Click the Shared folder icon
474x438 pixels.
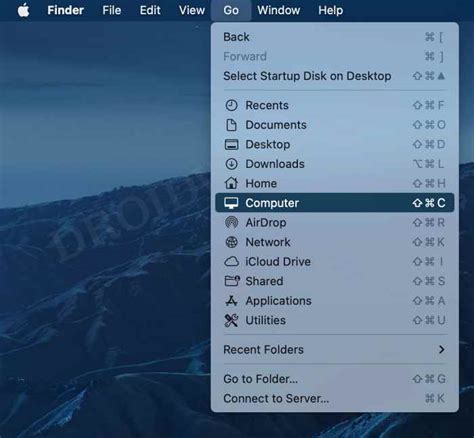(232, 281)
